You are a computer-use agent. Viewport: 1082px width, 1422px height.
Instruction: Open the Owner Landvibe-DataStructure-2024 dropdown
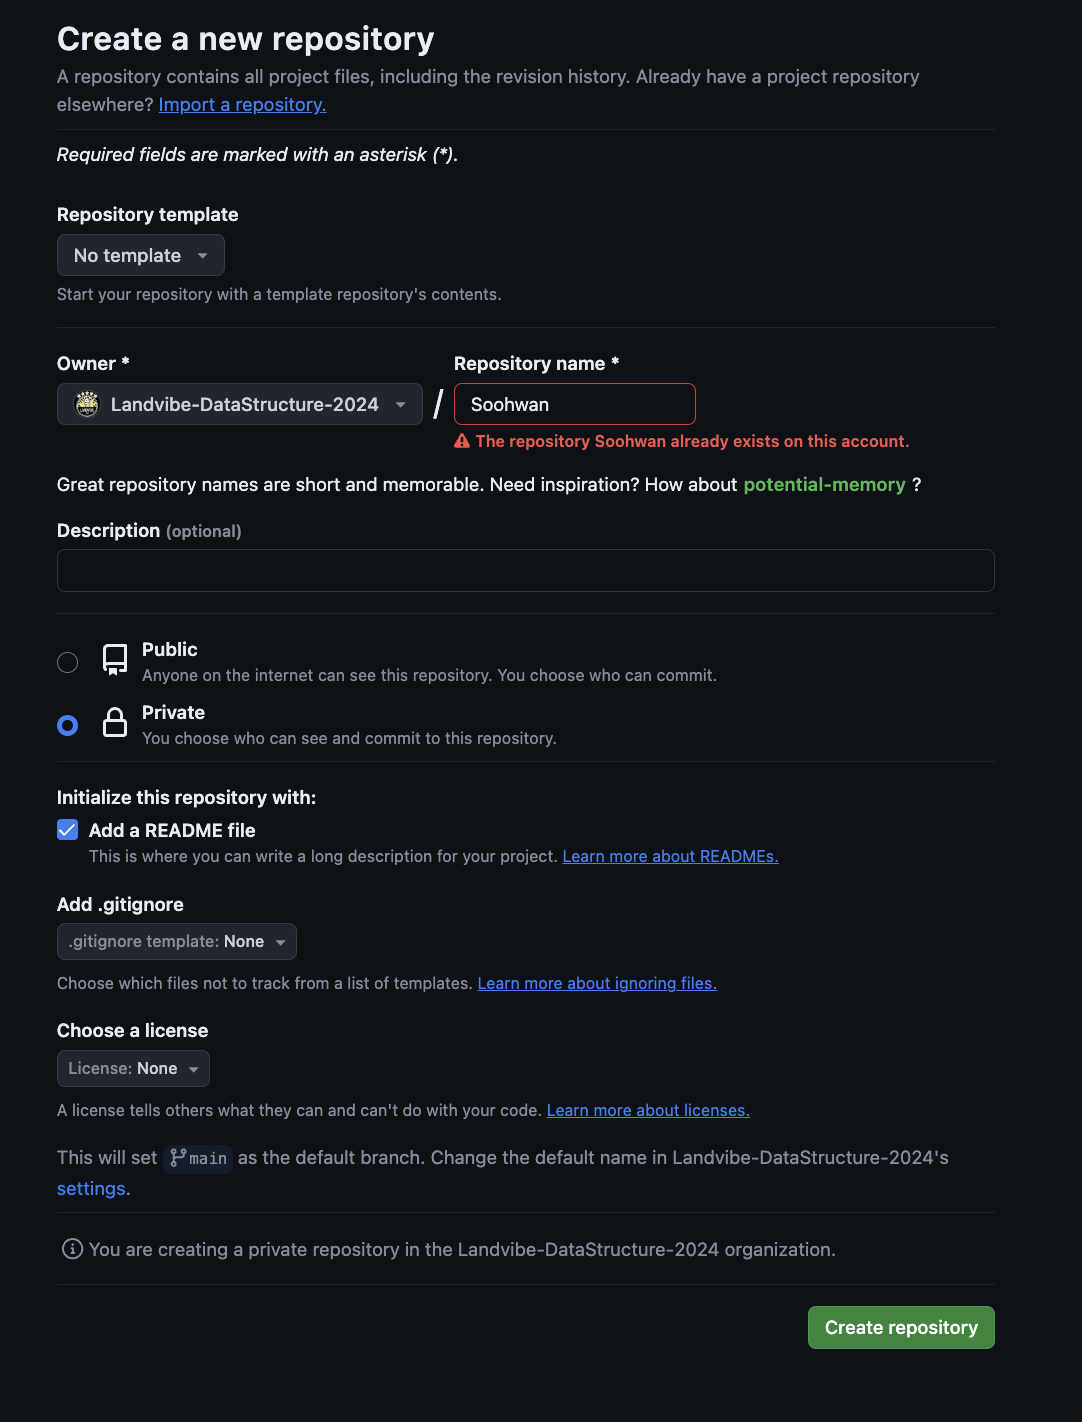pos(240,404)
